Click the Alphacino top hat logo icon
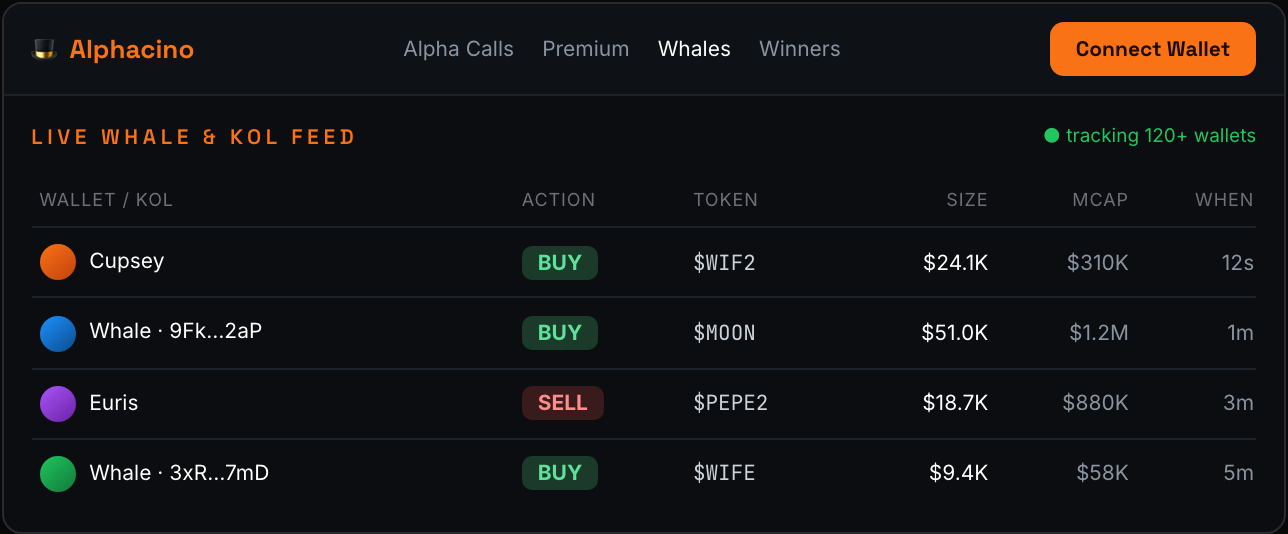Screen dimensions: 1288x534 [x=44, y=49]
